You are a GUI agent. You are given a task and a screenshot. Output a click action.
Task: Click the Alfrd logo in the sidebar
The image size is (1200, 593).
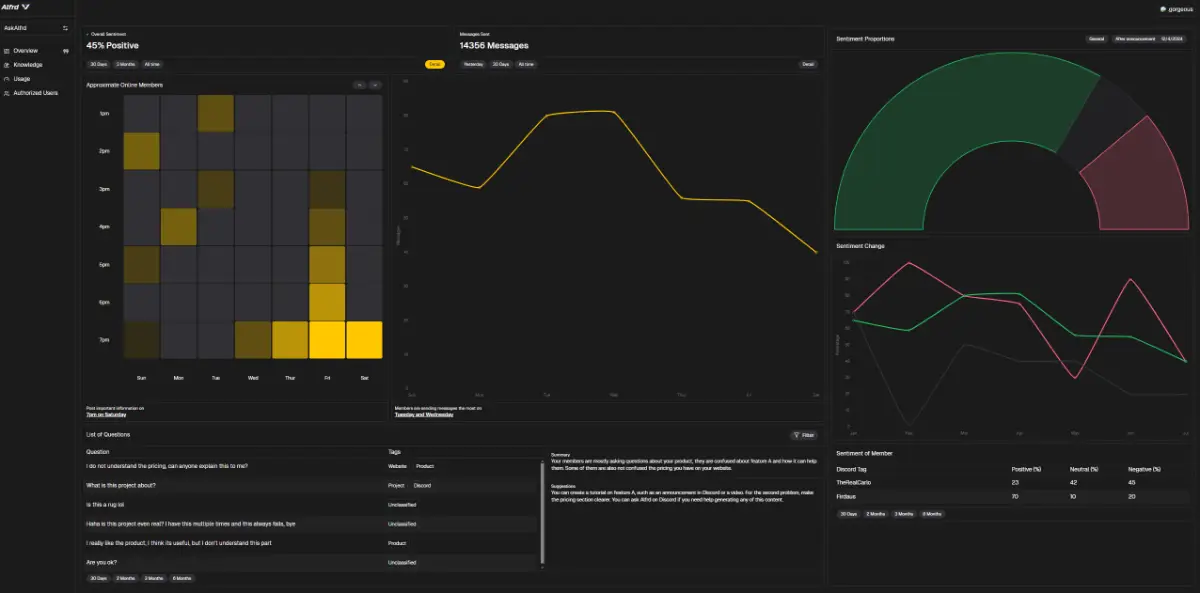point(18,7)
